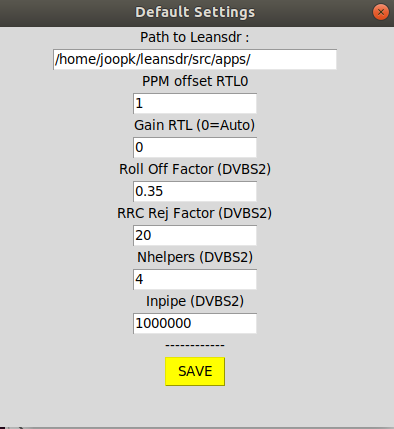Click the "Roll Off Factor (DVBS2)" label
This screenshot has width=394, height=429.
[195, 169]
